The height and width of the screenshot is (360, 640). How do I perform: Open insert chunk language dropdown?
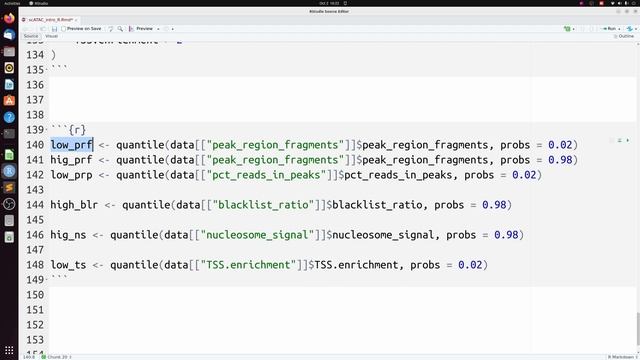click(573, 29)
